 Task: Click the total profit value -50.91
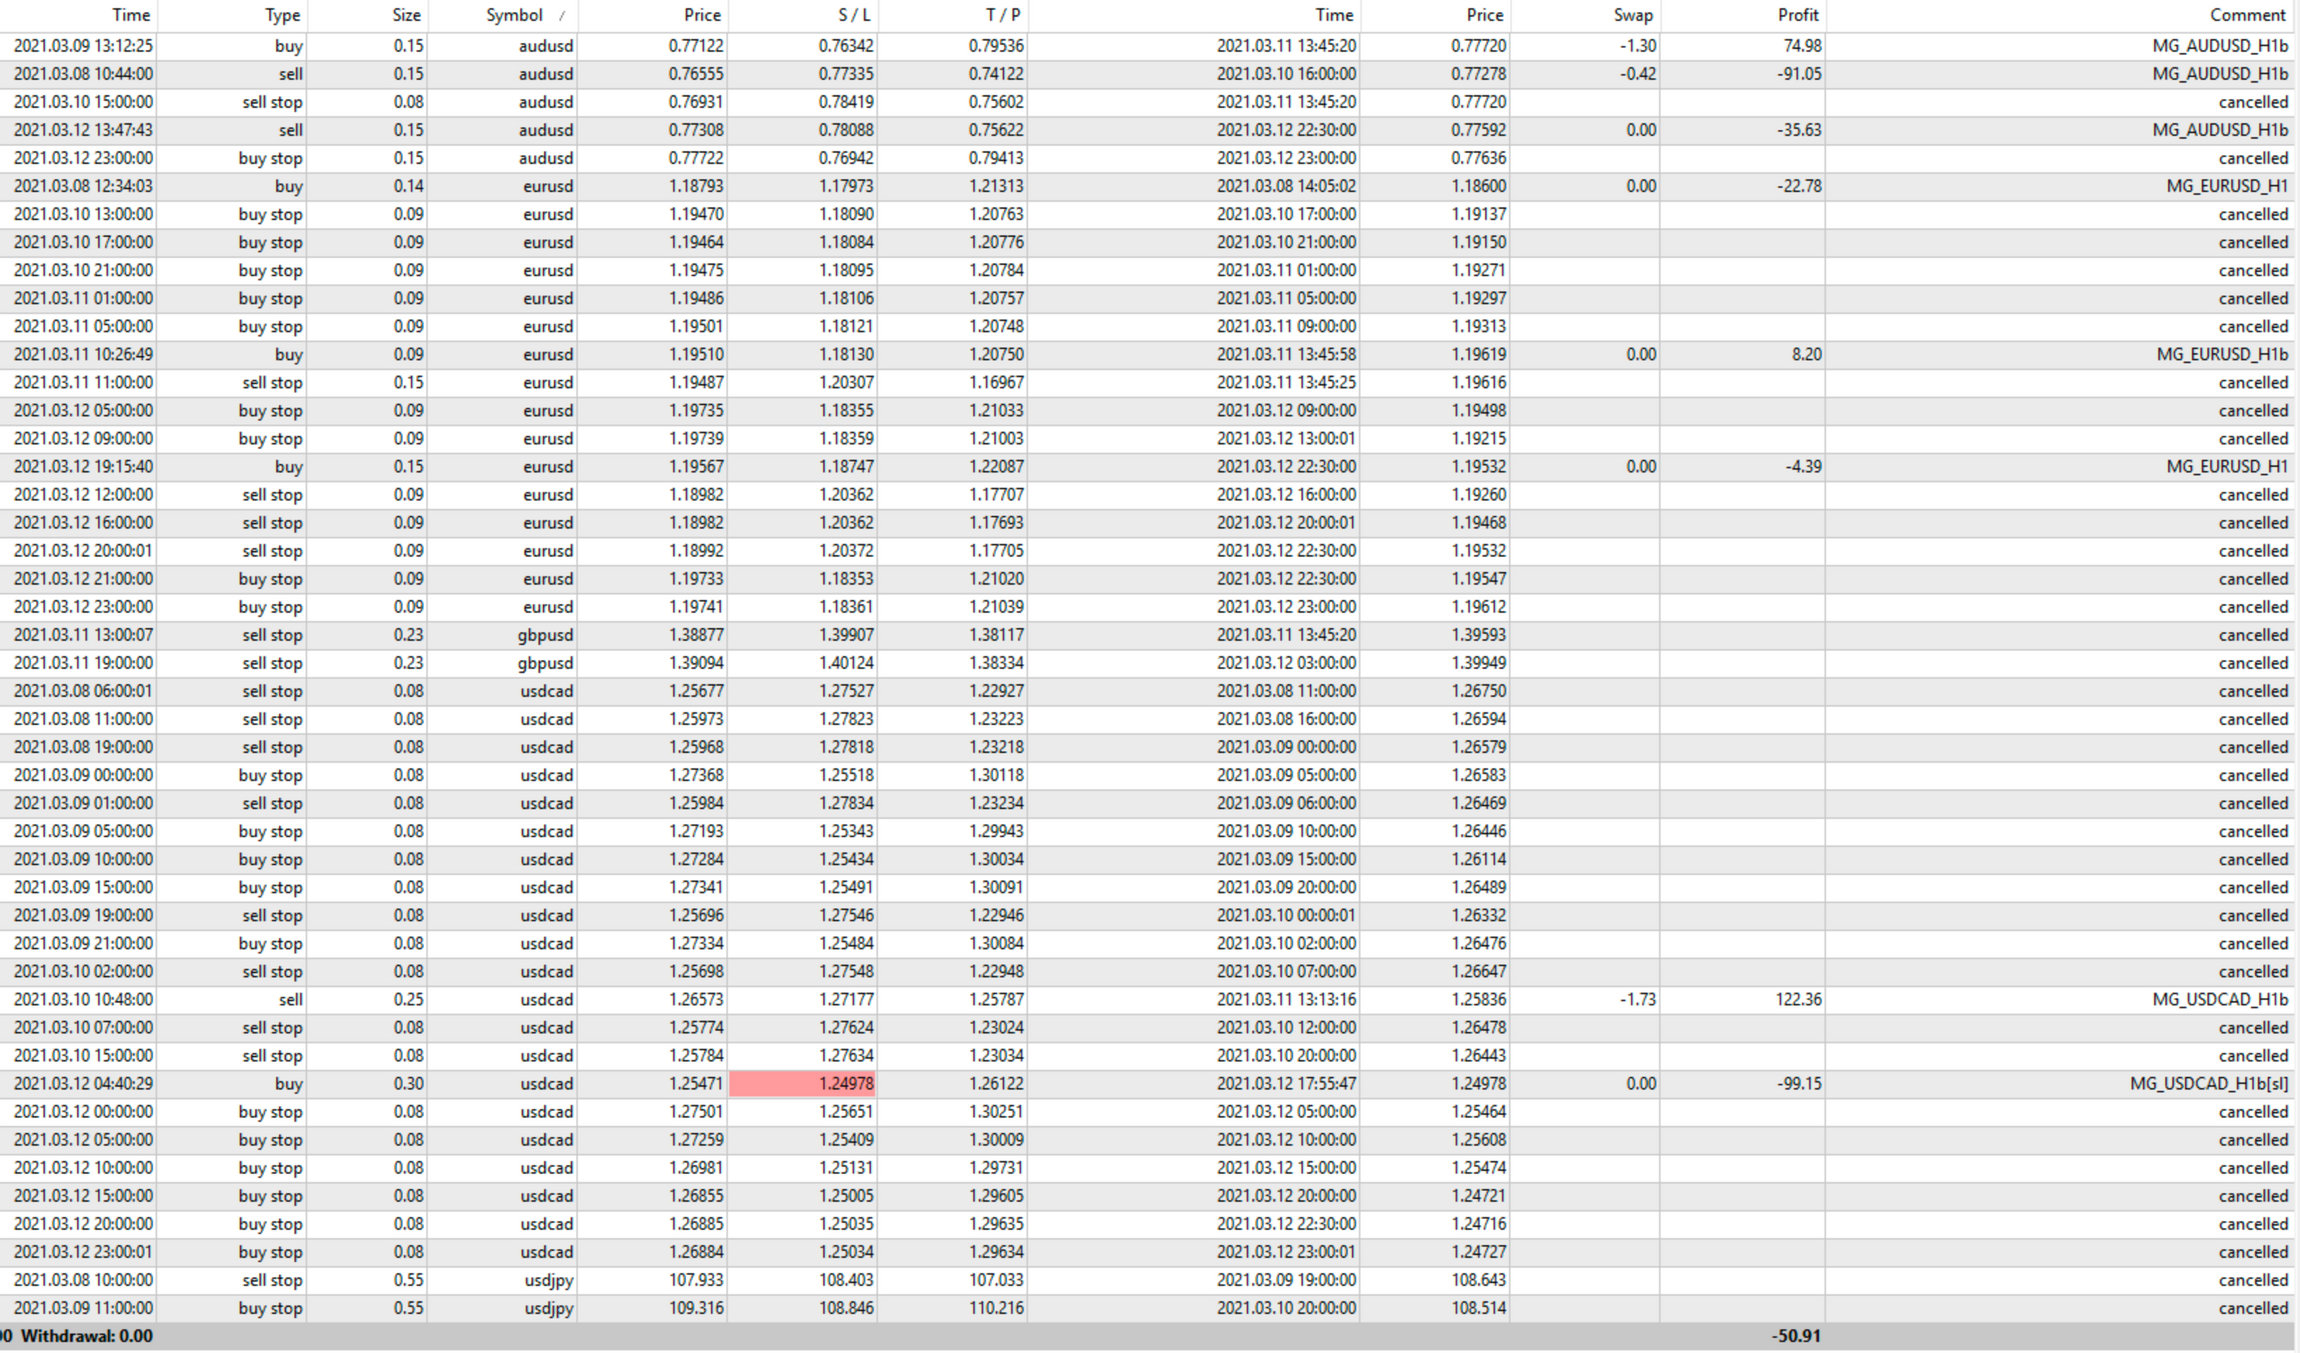[x=1795, y=1336]
